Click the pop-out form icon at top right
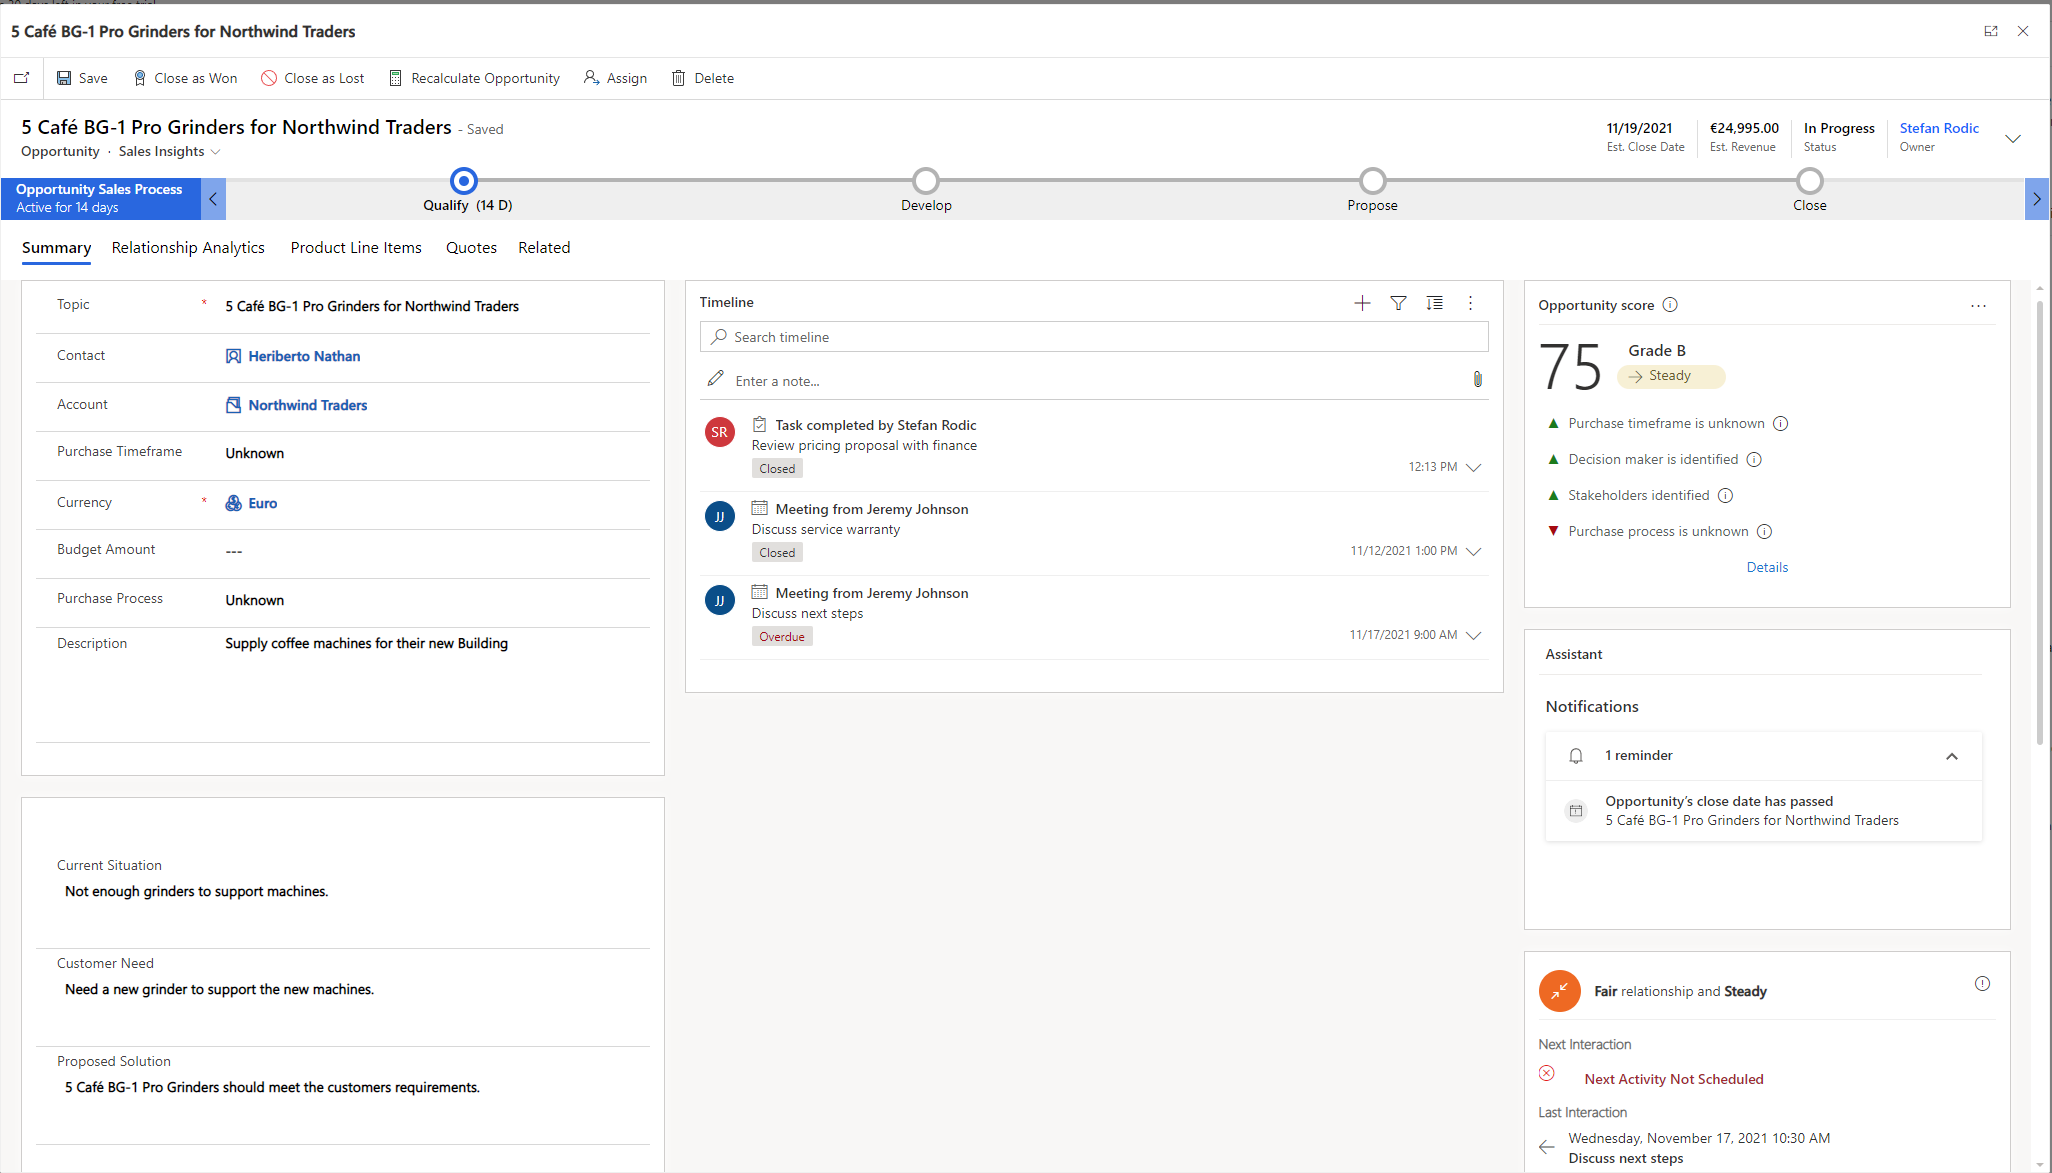 click(x=1991, y=31)
